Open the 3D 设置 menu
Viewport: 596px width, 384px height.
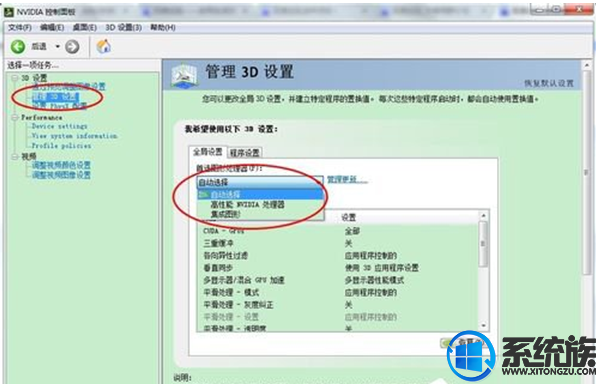point(124,27)
